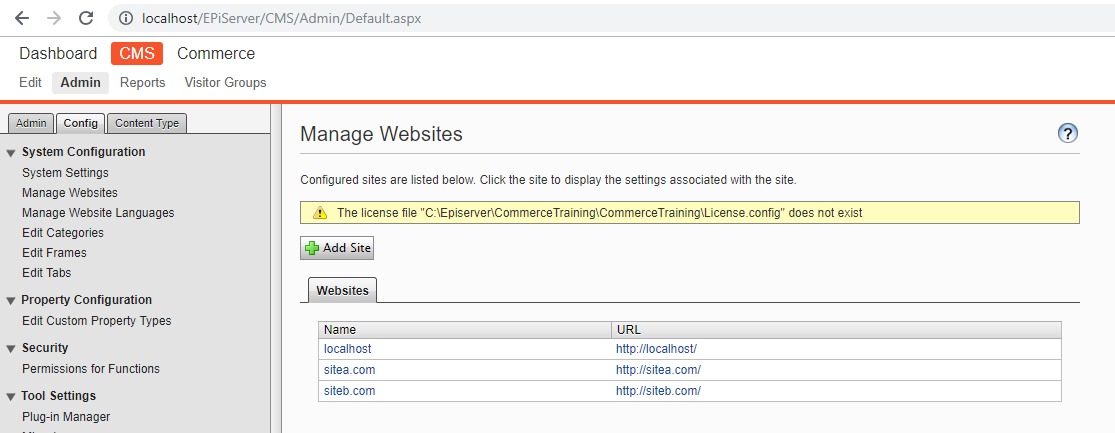Collapse the Tool Settings section

pos(11,397)
